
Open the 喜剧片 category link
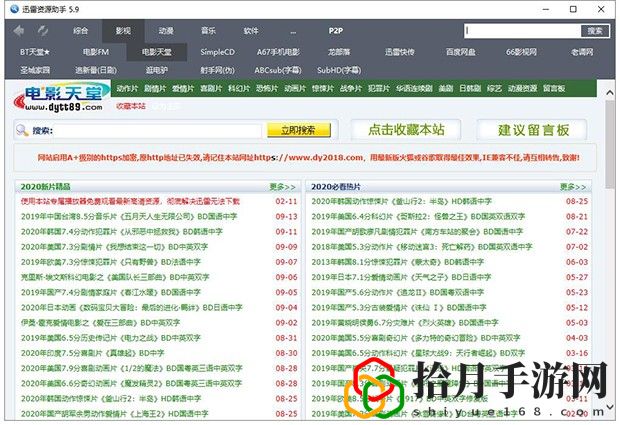point(211,89)
